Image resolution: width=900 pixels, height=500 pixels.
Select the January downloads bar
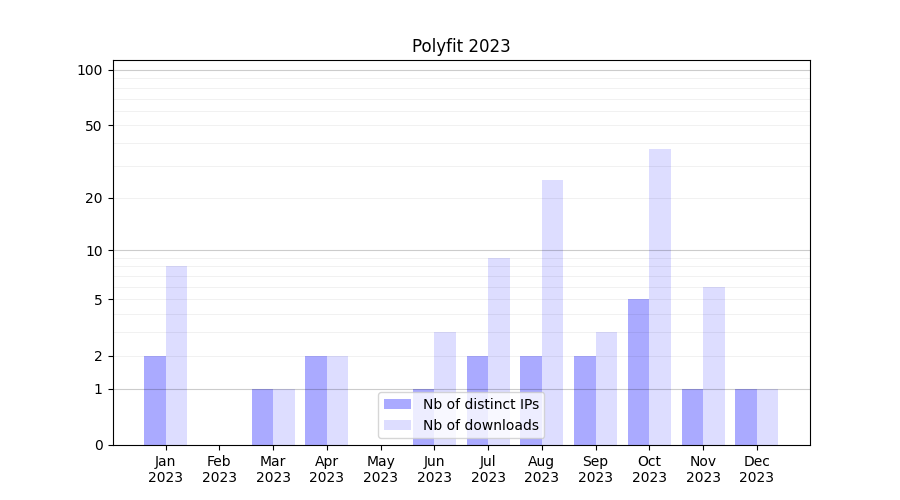coord(177,355)
